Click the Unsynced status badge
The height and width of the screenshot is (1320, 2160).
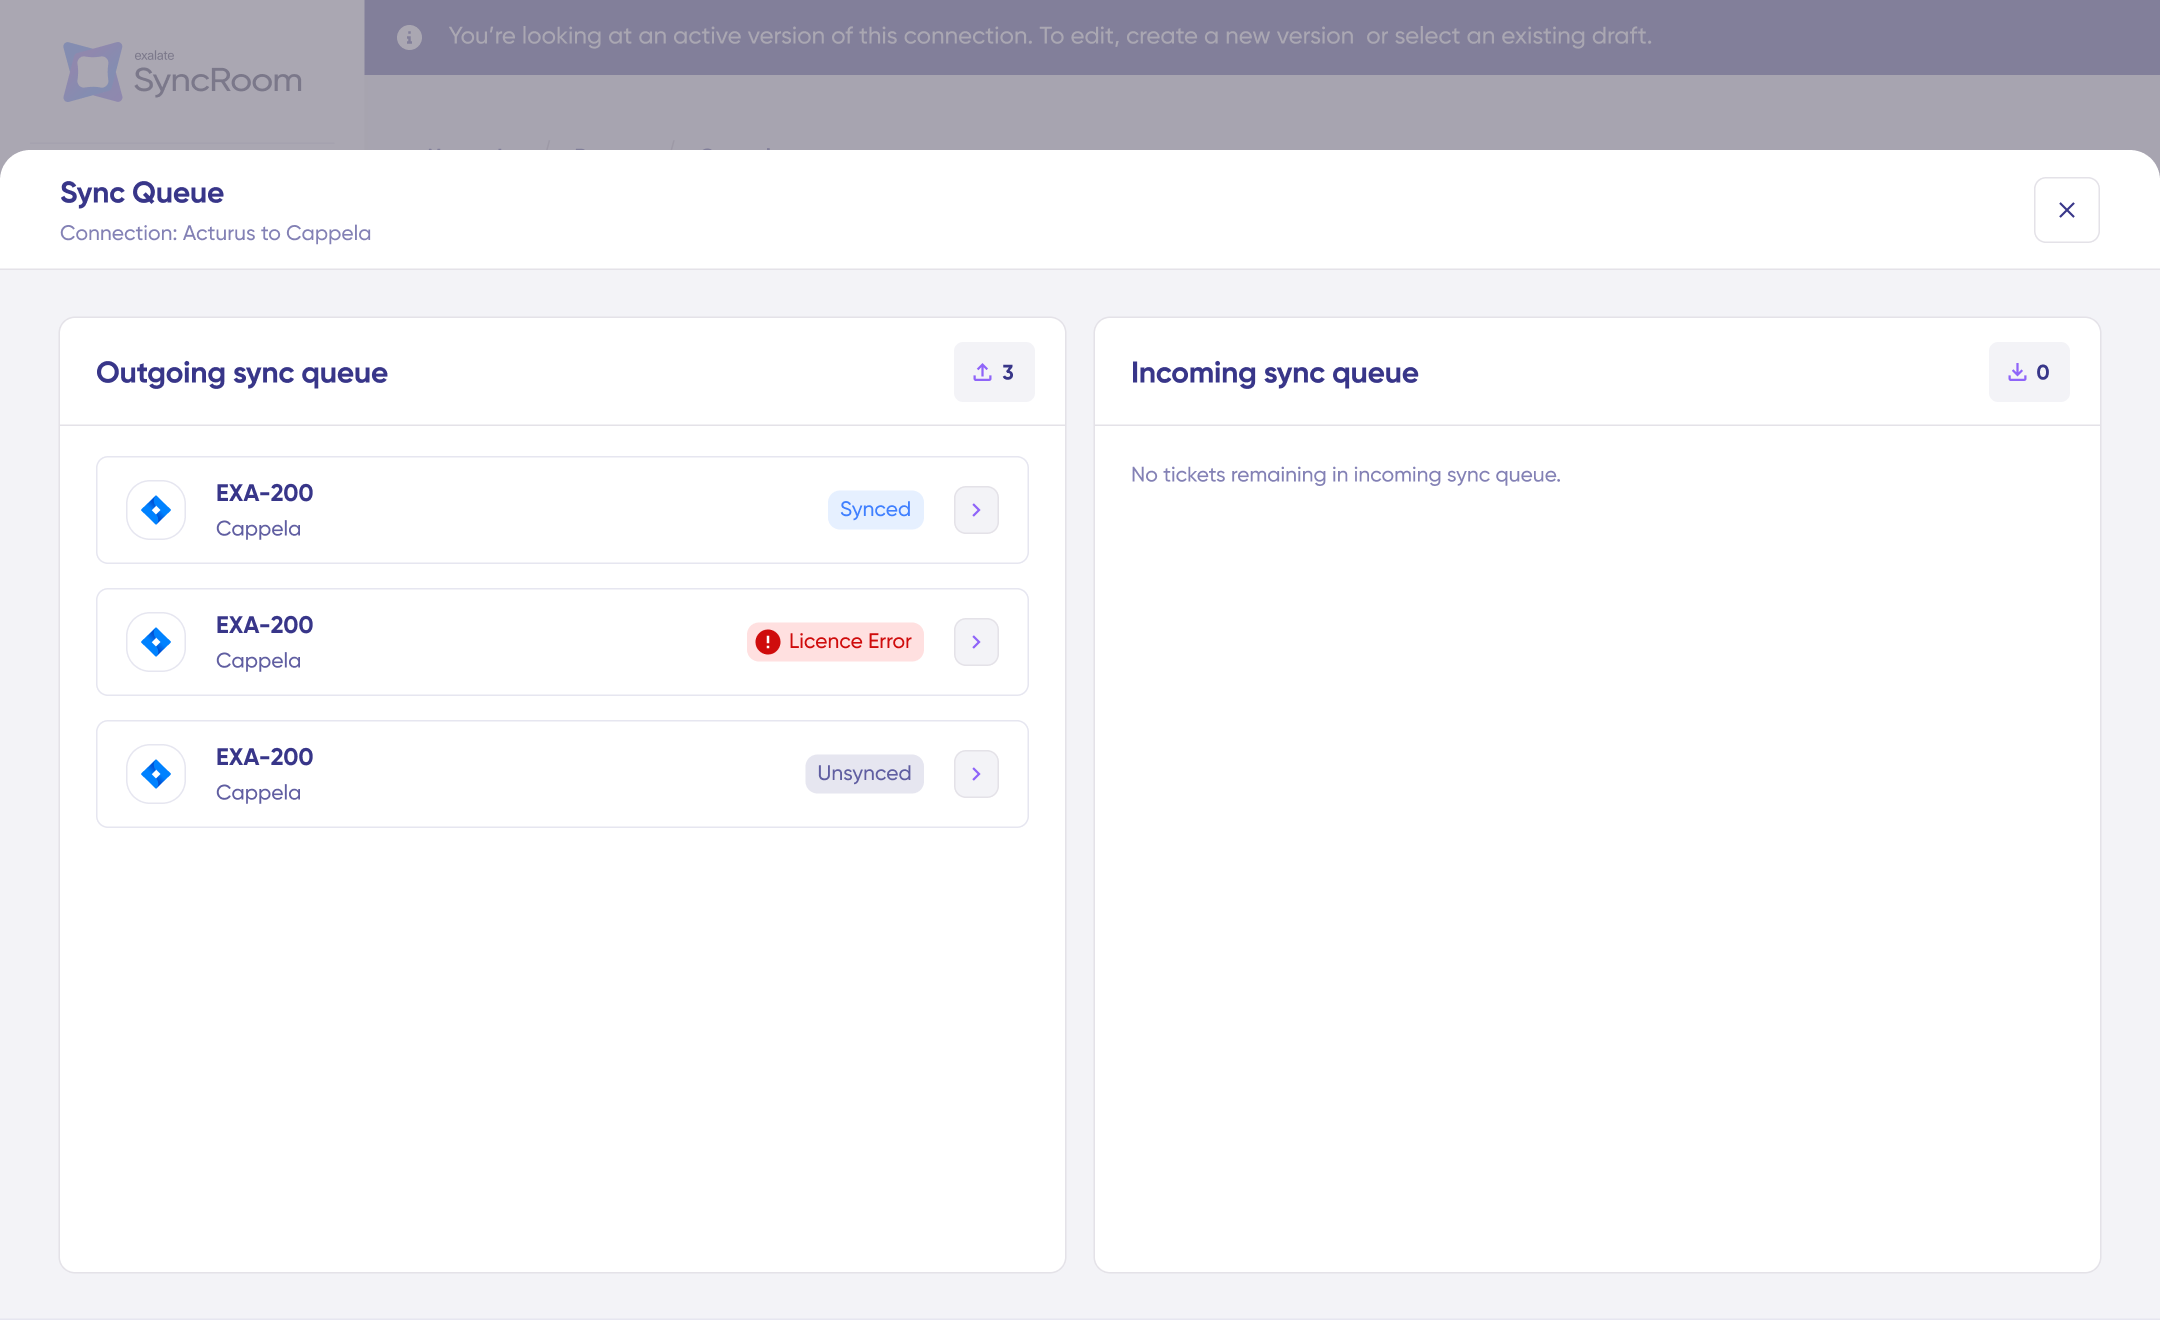pyautogui.click(x=864, y=774)
